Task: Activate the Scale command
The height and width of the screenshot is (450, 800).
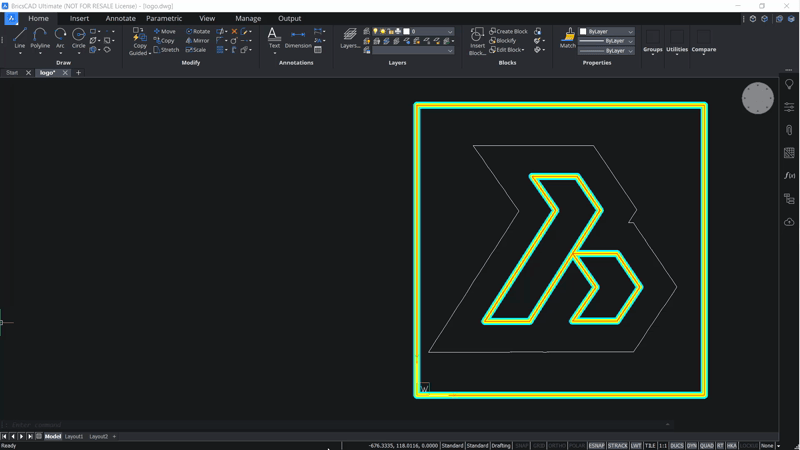Action: tap(196, 49)
